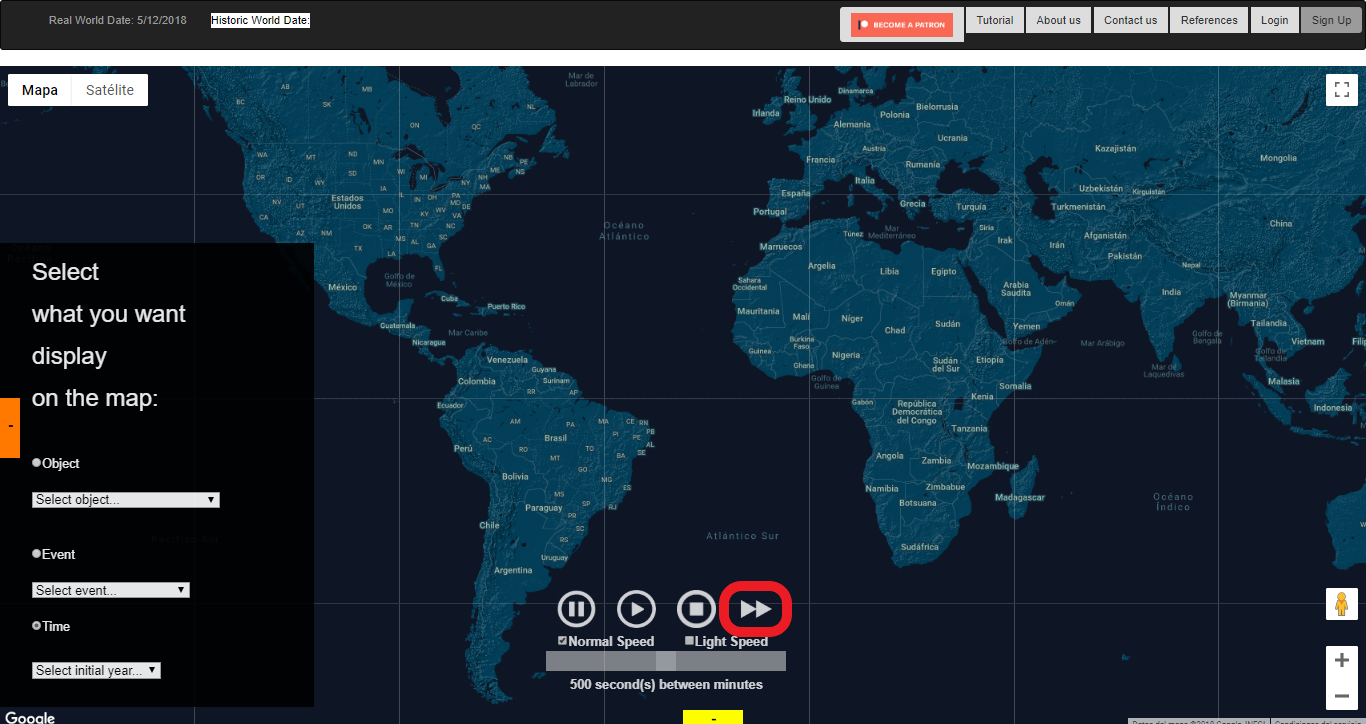Switch to Mapa map type
The width and height of the screenshot is (1366, 724).
(x=40, y=90)
